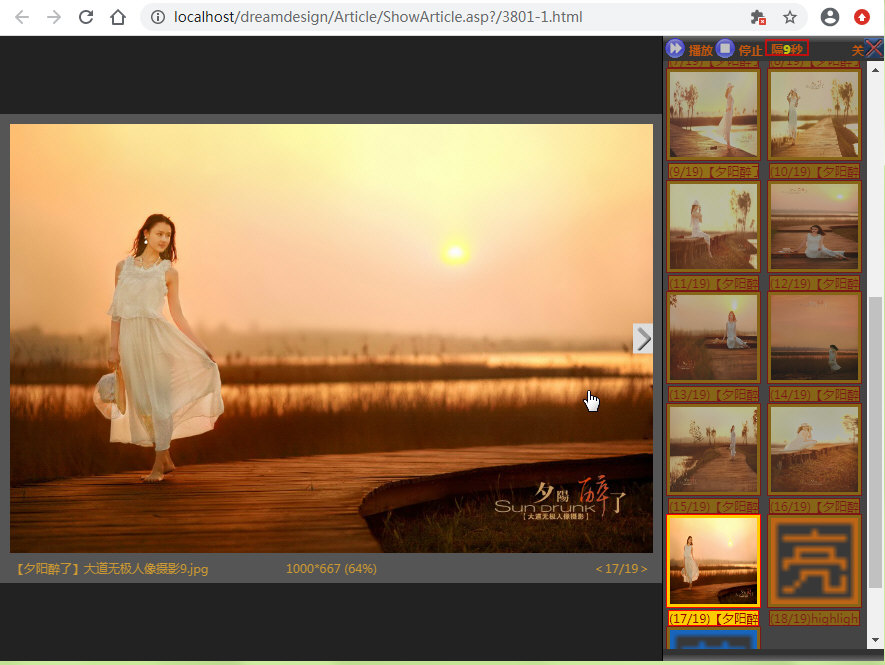Click the (12/19) caption label
Image resolution: width=885 pixels, height=665 pixels.
click(x=814, y=283)
